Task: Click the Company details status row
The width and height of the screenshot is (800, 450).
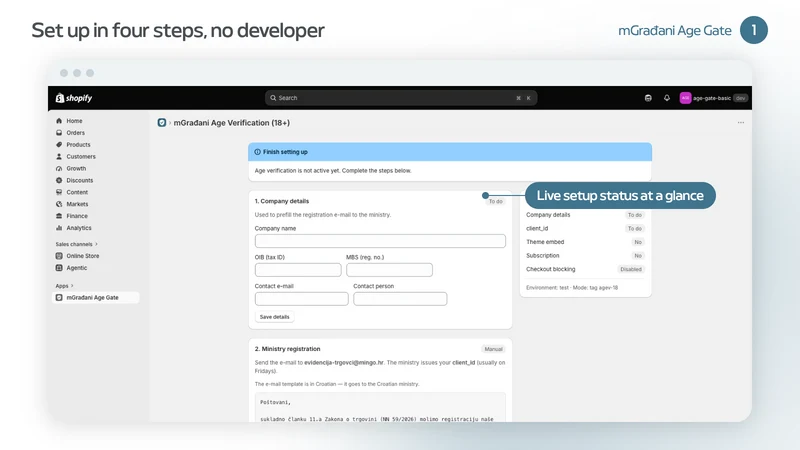Action: click(585, 215)
